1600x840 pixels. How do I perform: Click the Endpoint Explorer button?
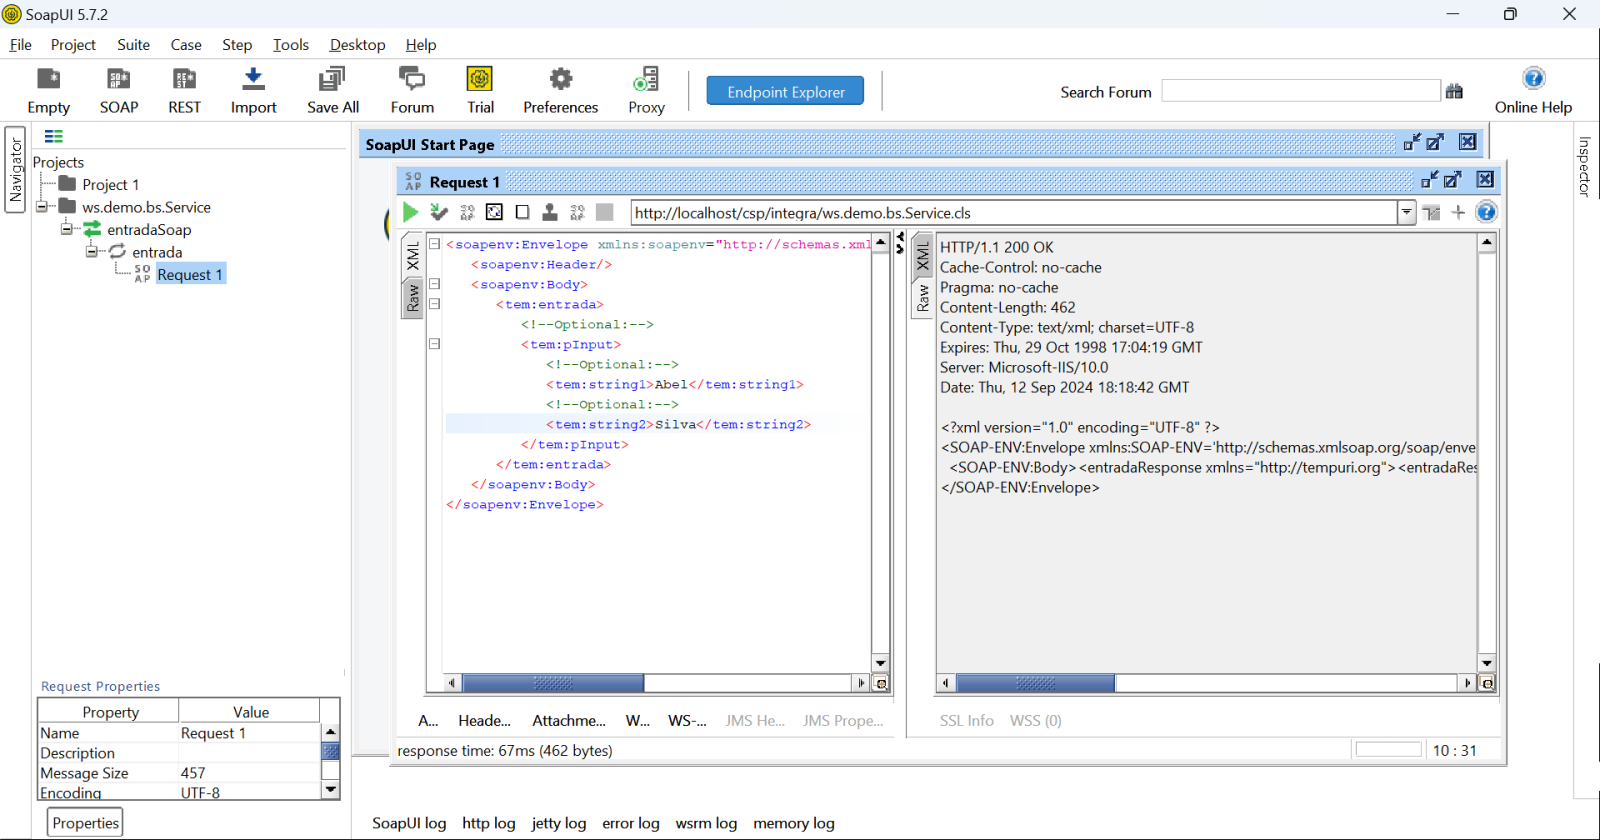(x=785, y=91)
